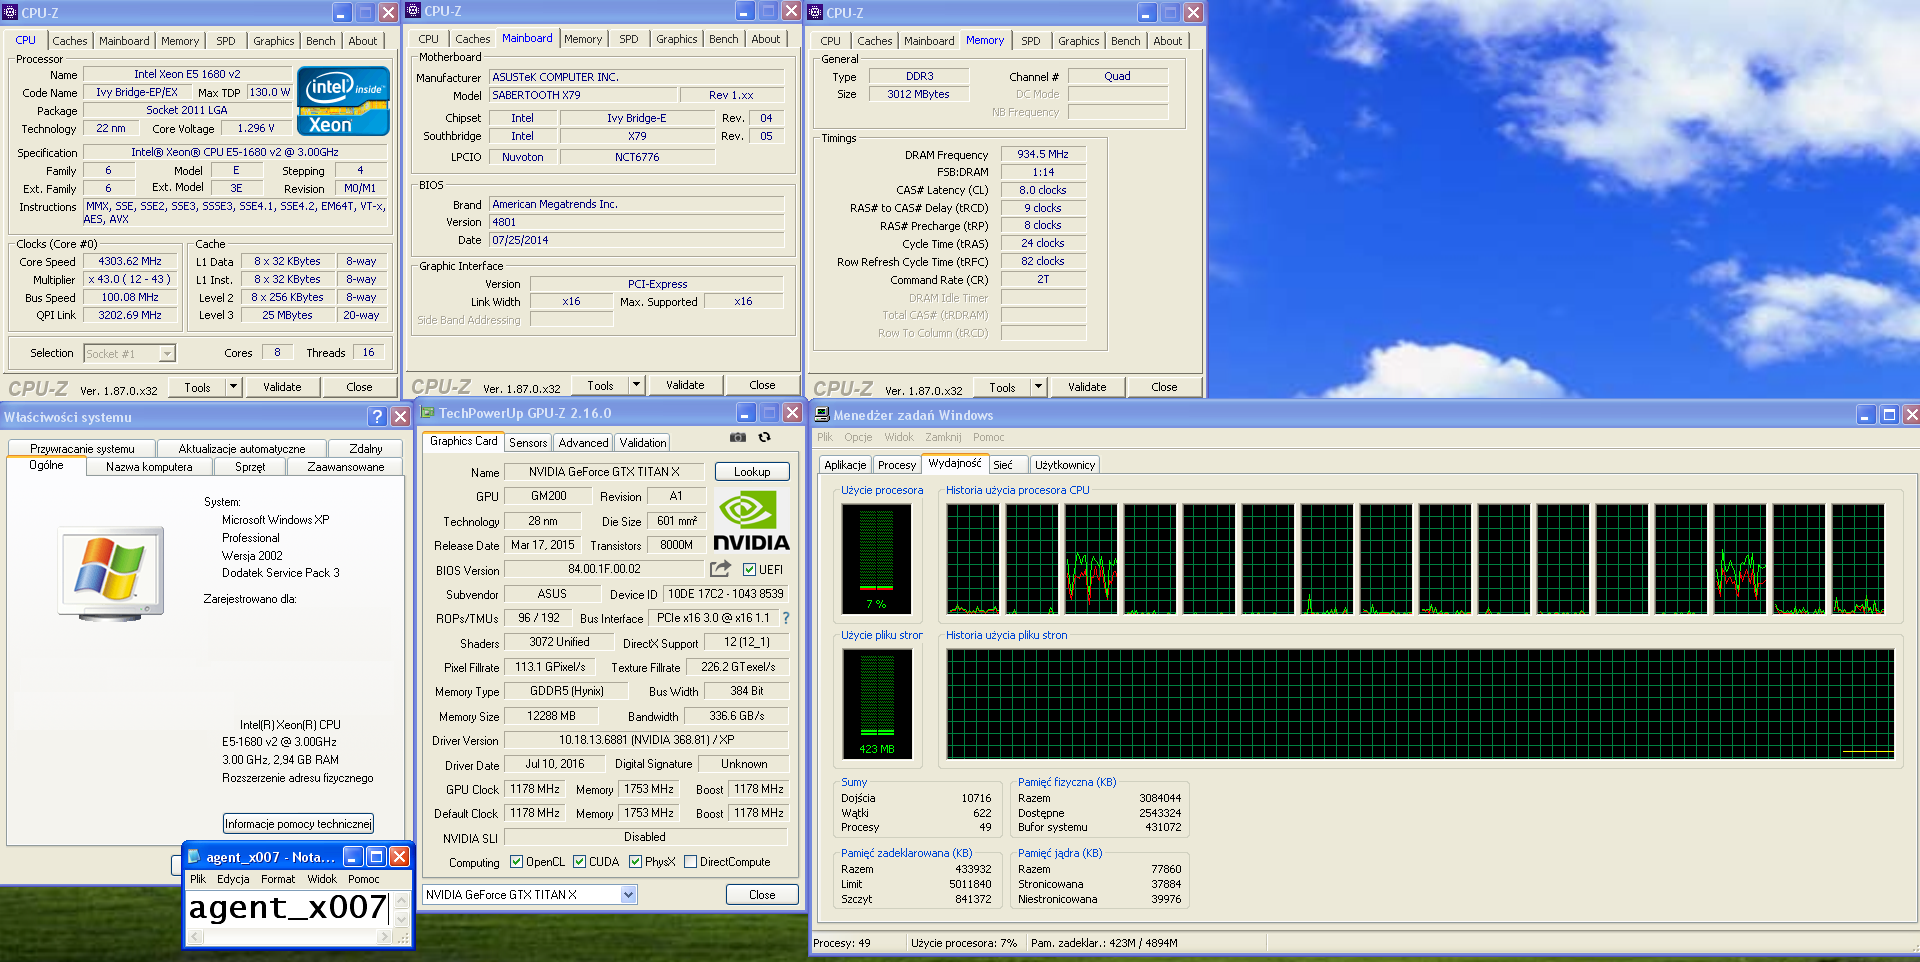1920x962 pixels.
Task: Open Tools dropdown arrow in CPU-Z Memory window
Action: pyautogui.click(x=1038, y=387)
